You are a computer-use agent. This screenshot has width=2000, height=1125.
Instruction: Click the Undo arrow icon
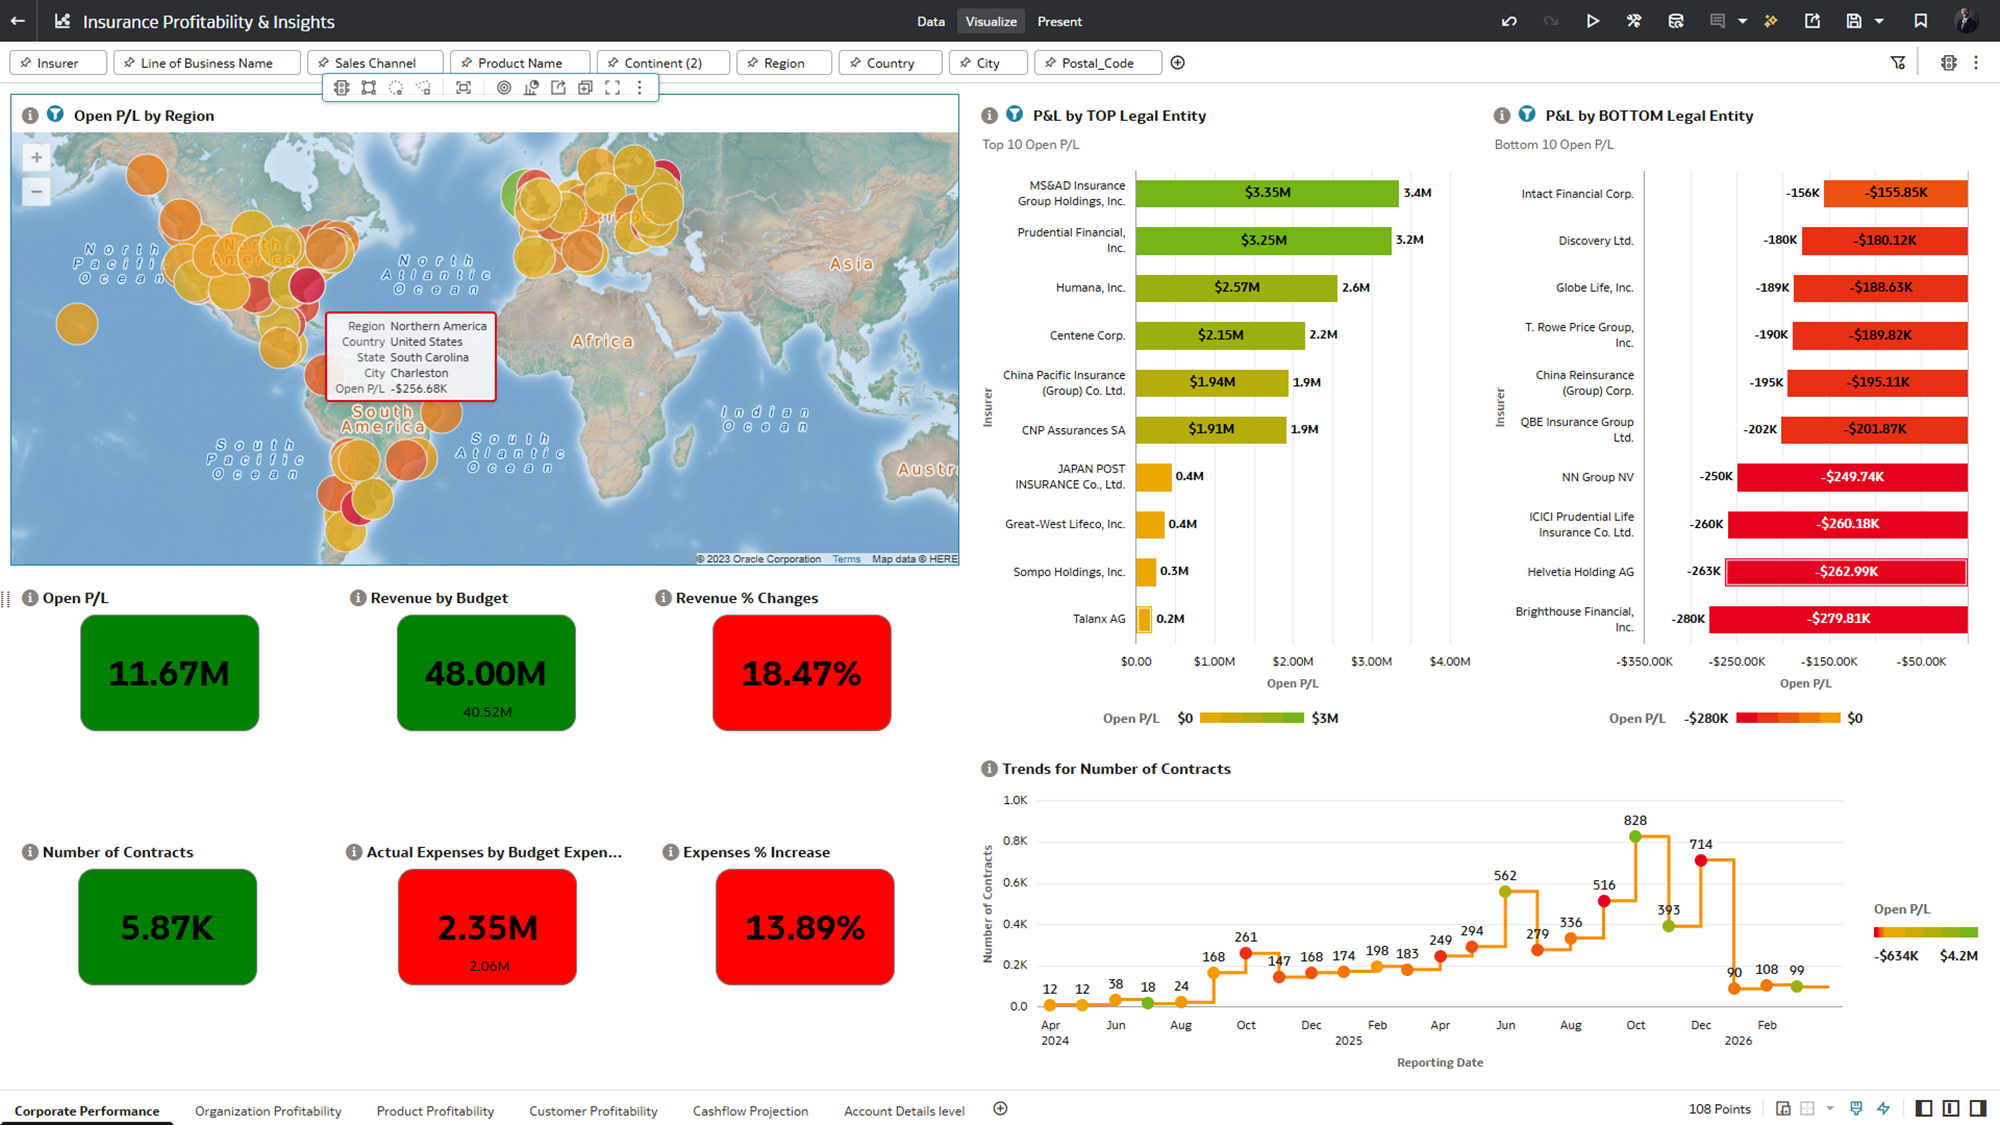pos(1509,21)
